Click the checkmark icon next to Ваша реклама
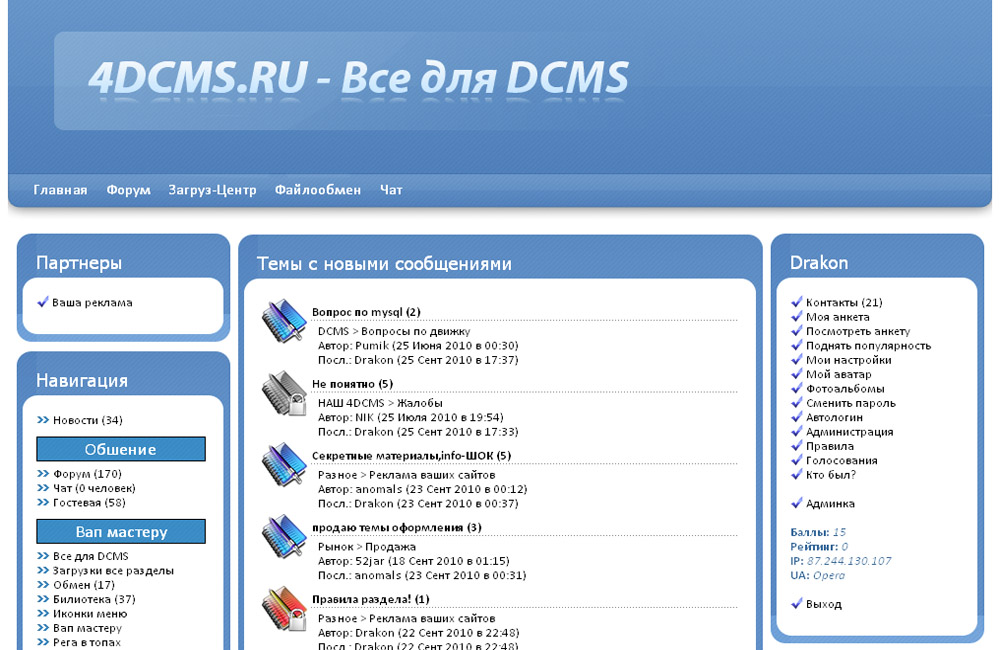The image size is (1000, 650). click(x=43, y=302)
